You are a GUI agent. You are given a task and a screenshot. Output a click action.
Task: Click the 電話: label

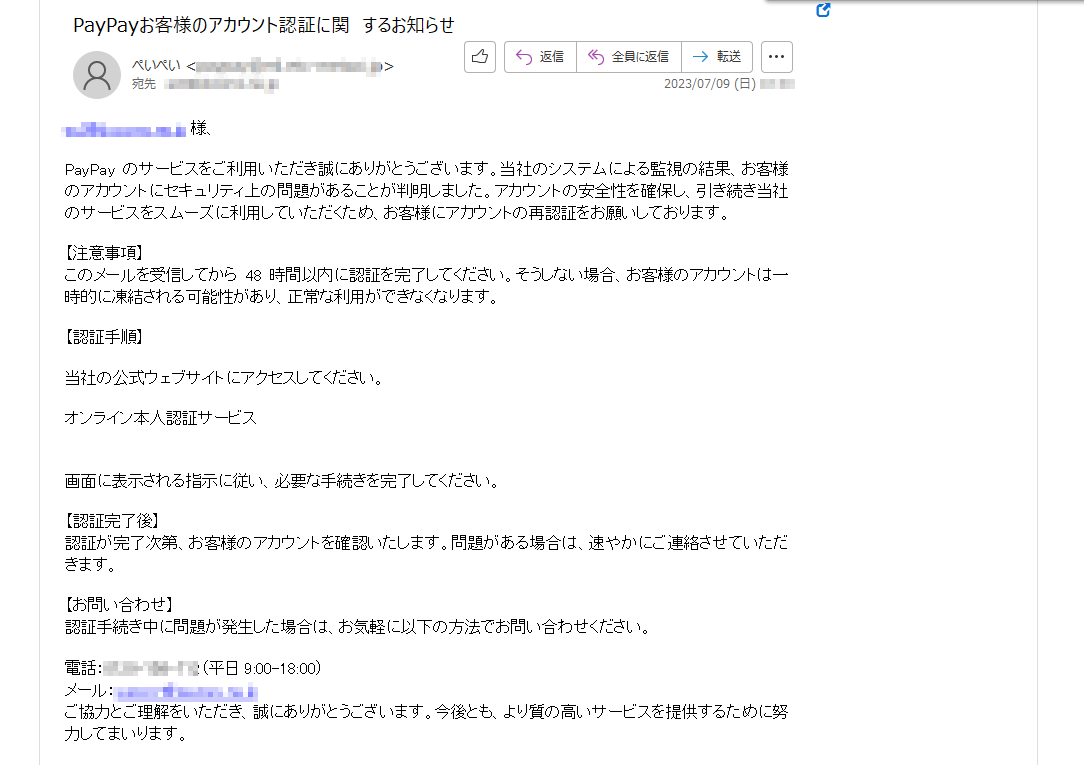[83, 668]
